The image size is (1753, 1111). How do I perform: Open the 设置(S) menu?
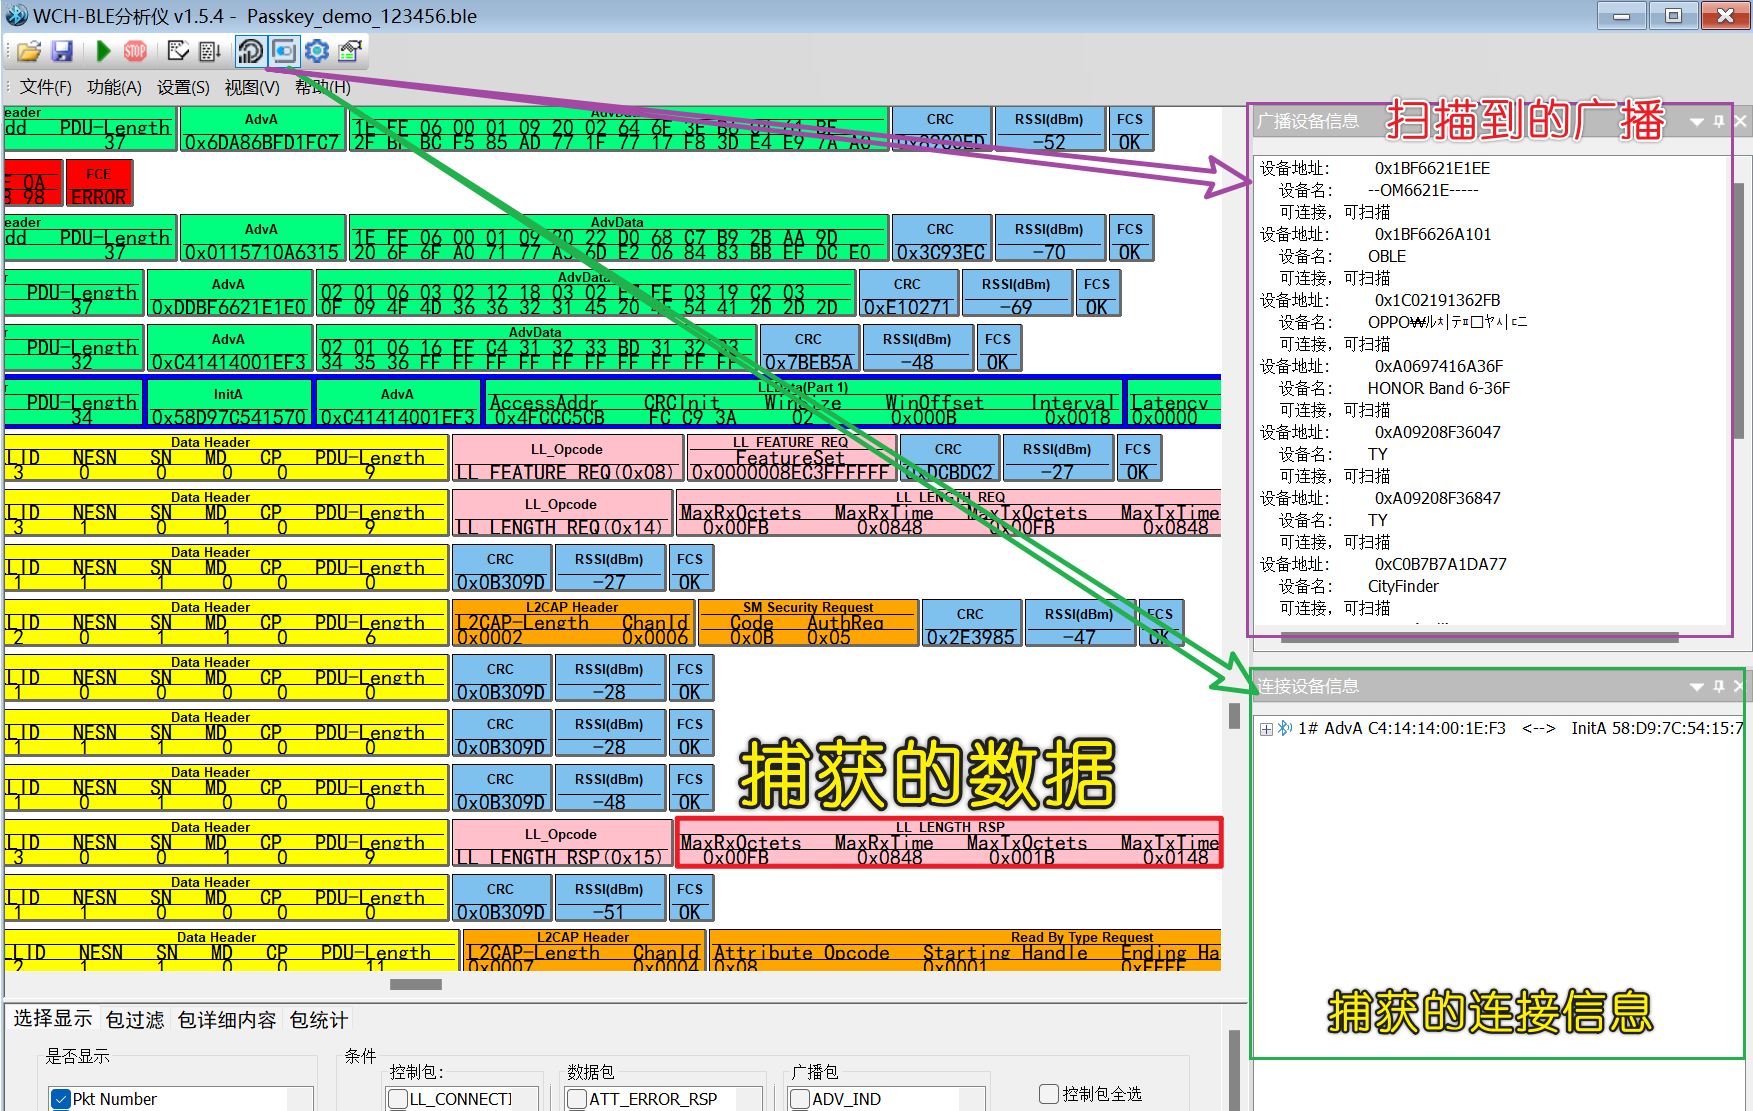click(x=183, y=87)
